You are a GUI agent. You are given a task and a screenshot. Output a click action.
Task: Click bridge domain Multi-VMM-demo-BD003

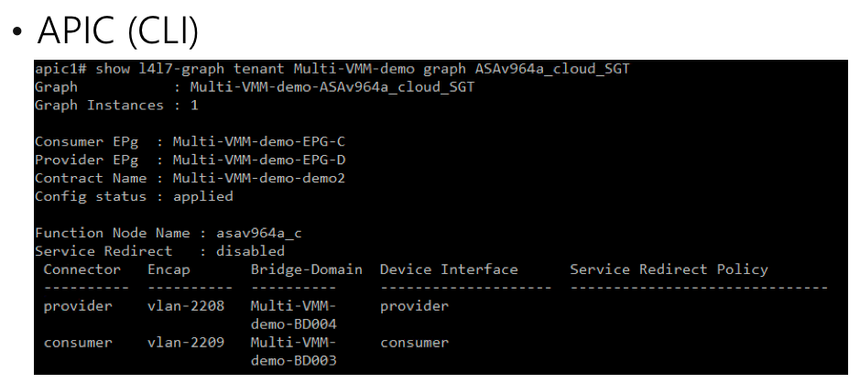click(293, 352)
